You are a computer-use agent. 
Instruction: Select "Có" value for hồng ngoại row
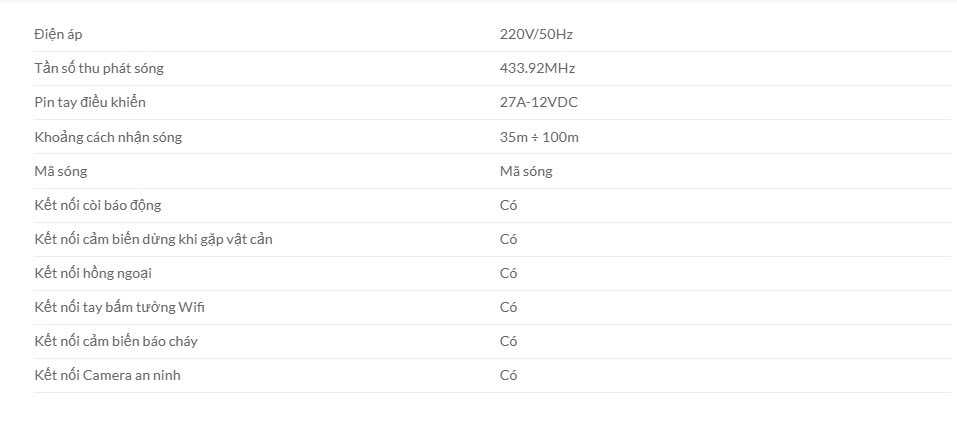coord(508,273)
